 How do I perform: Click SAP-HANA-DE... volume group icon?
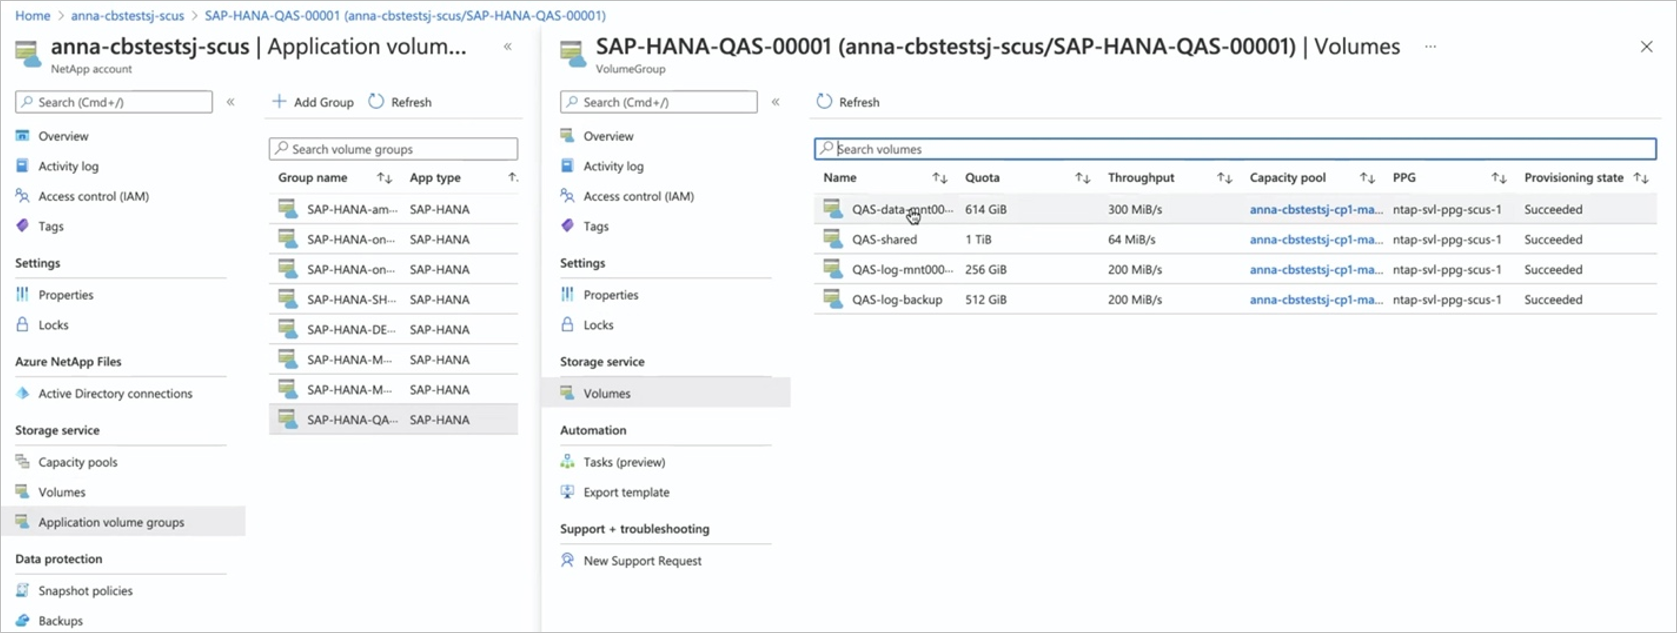point(287,328)
